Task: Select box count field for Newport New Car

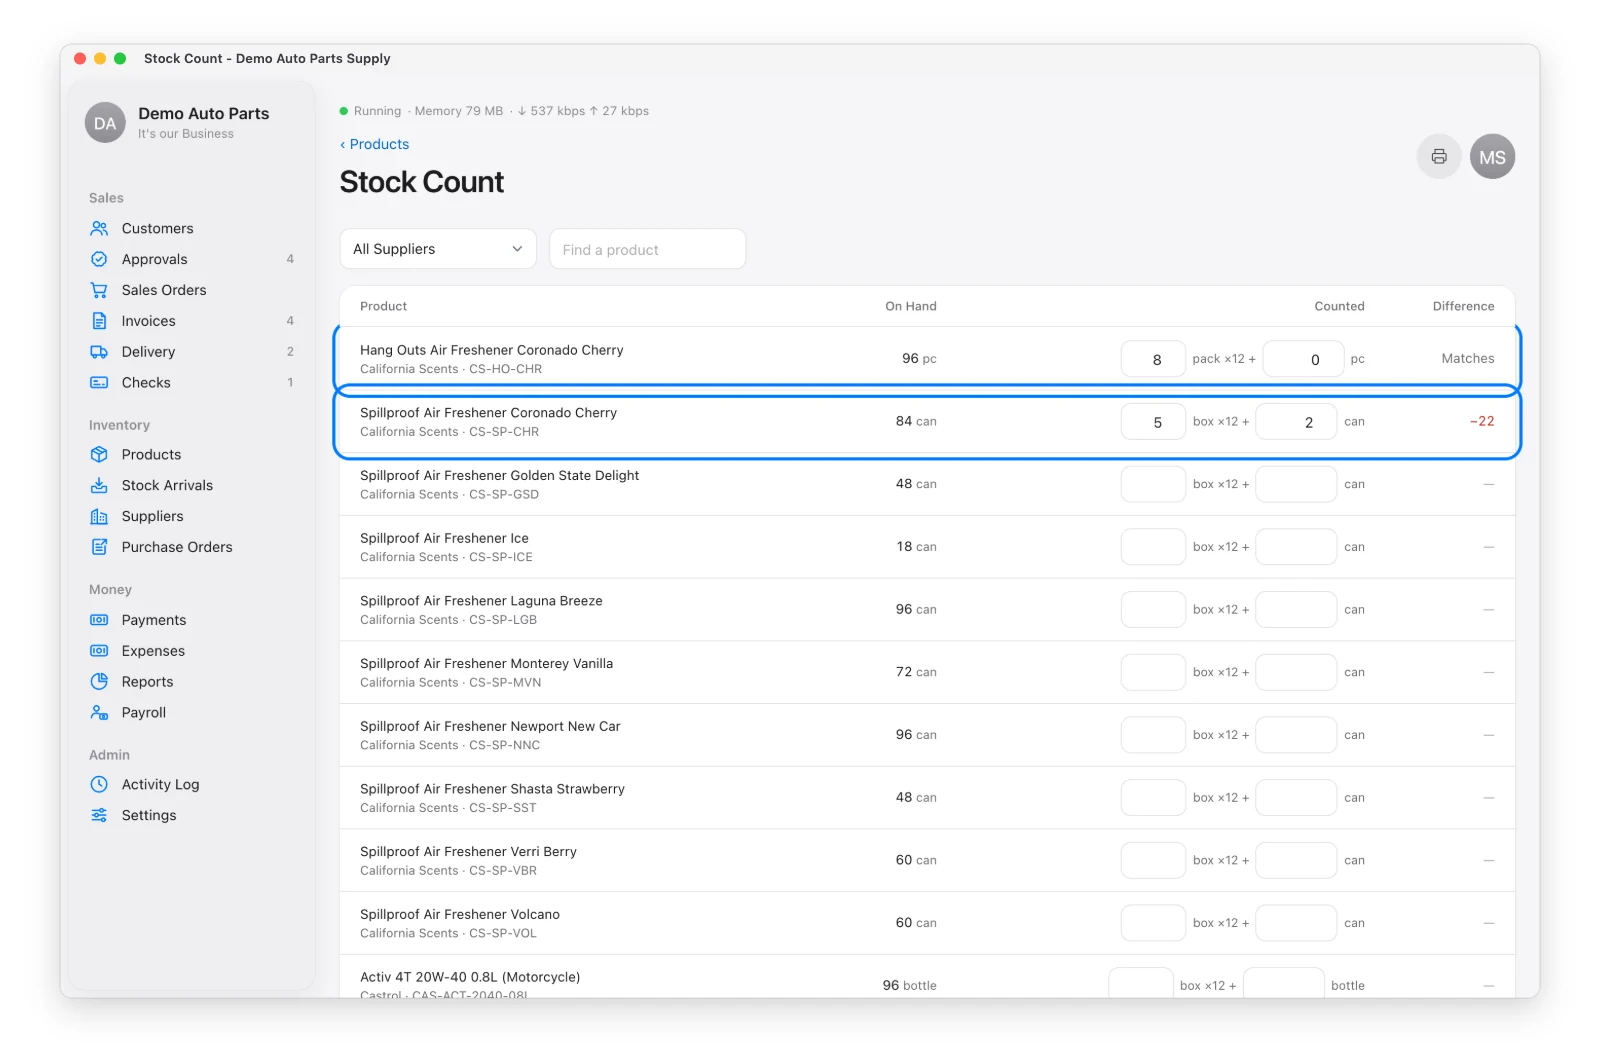Action: (1153, 735)
